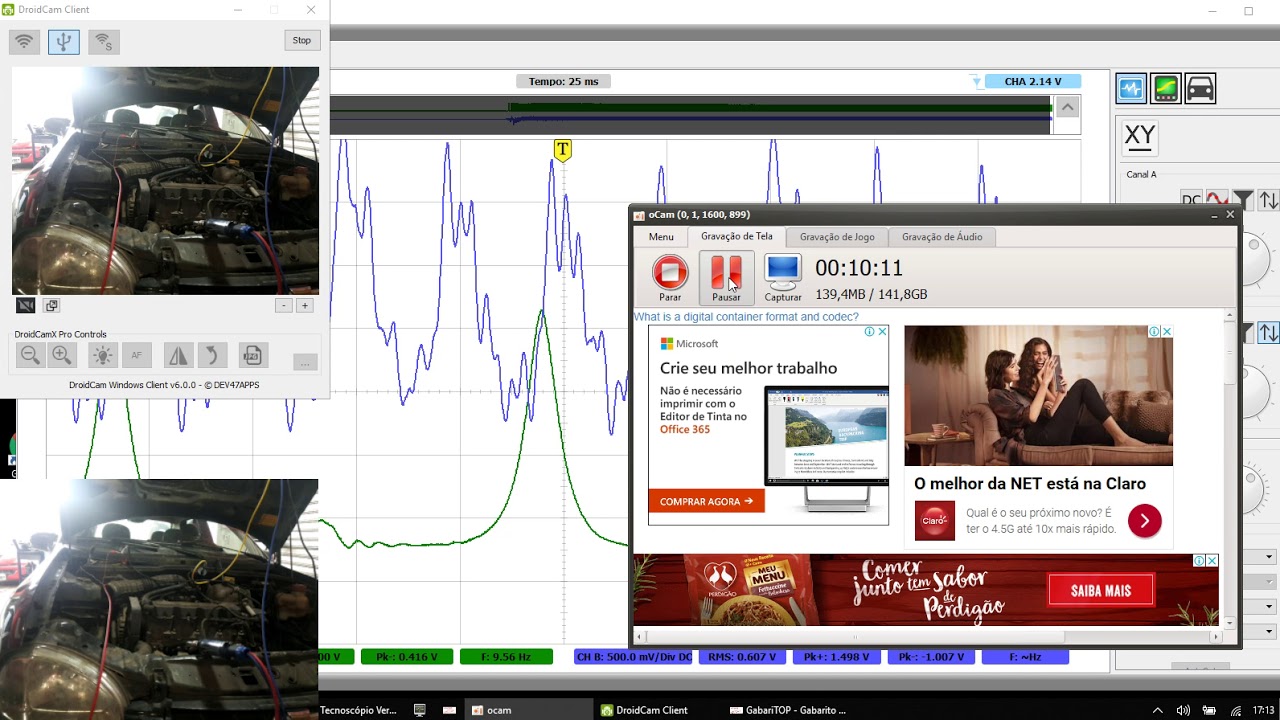Toggle phone LED flash in DroidCam
The width and height of the screenshot is (1280, 720).
[102, 355]
